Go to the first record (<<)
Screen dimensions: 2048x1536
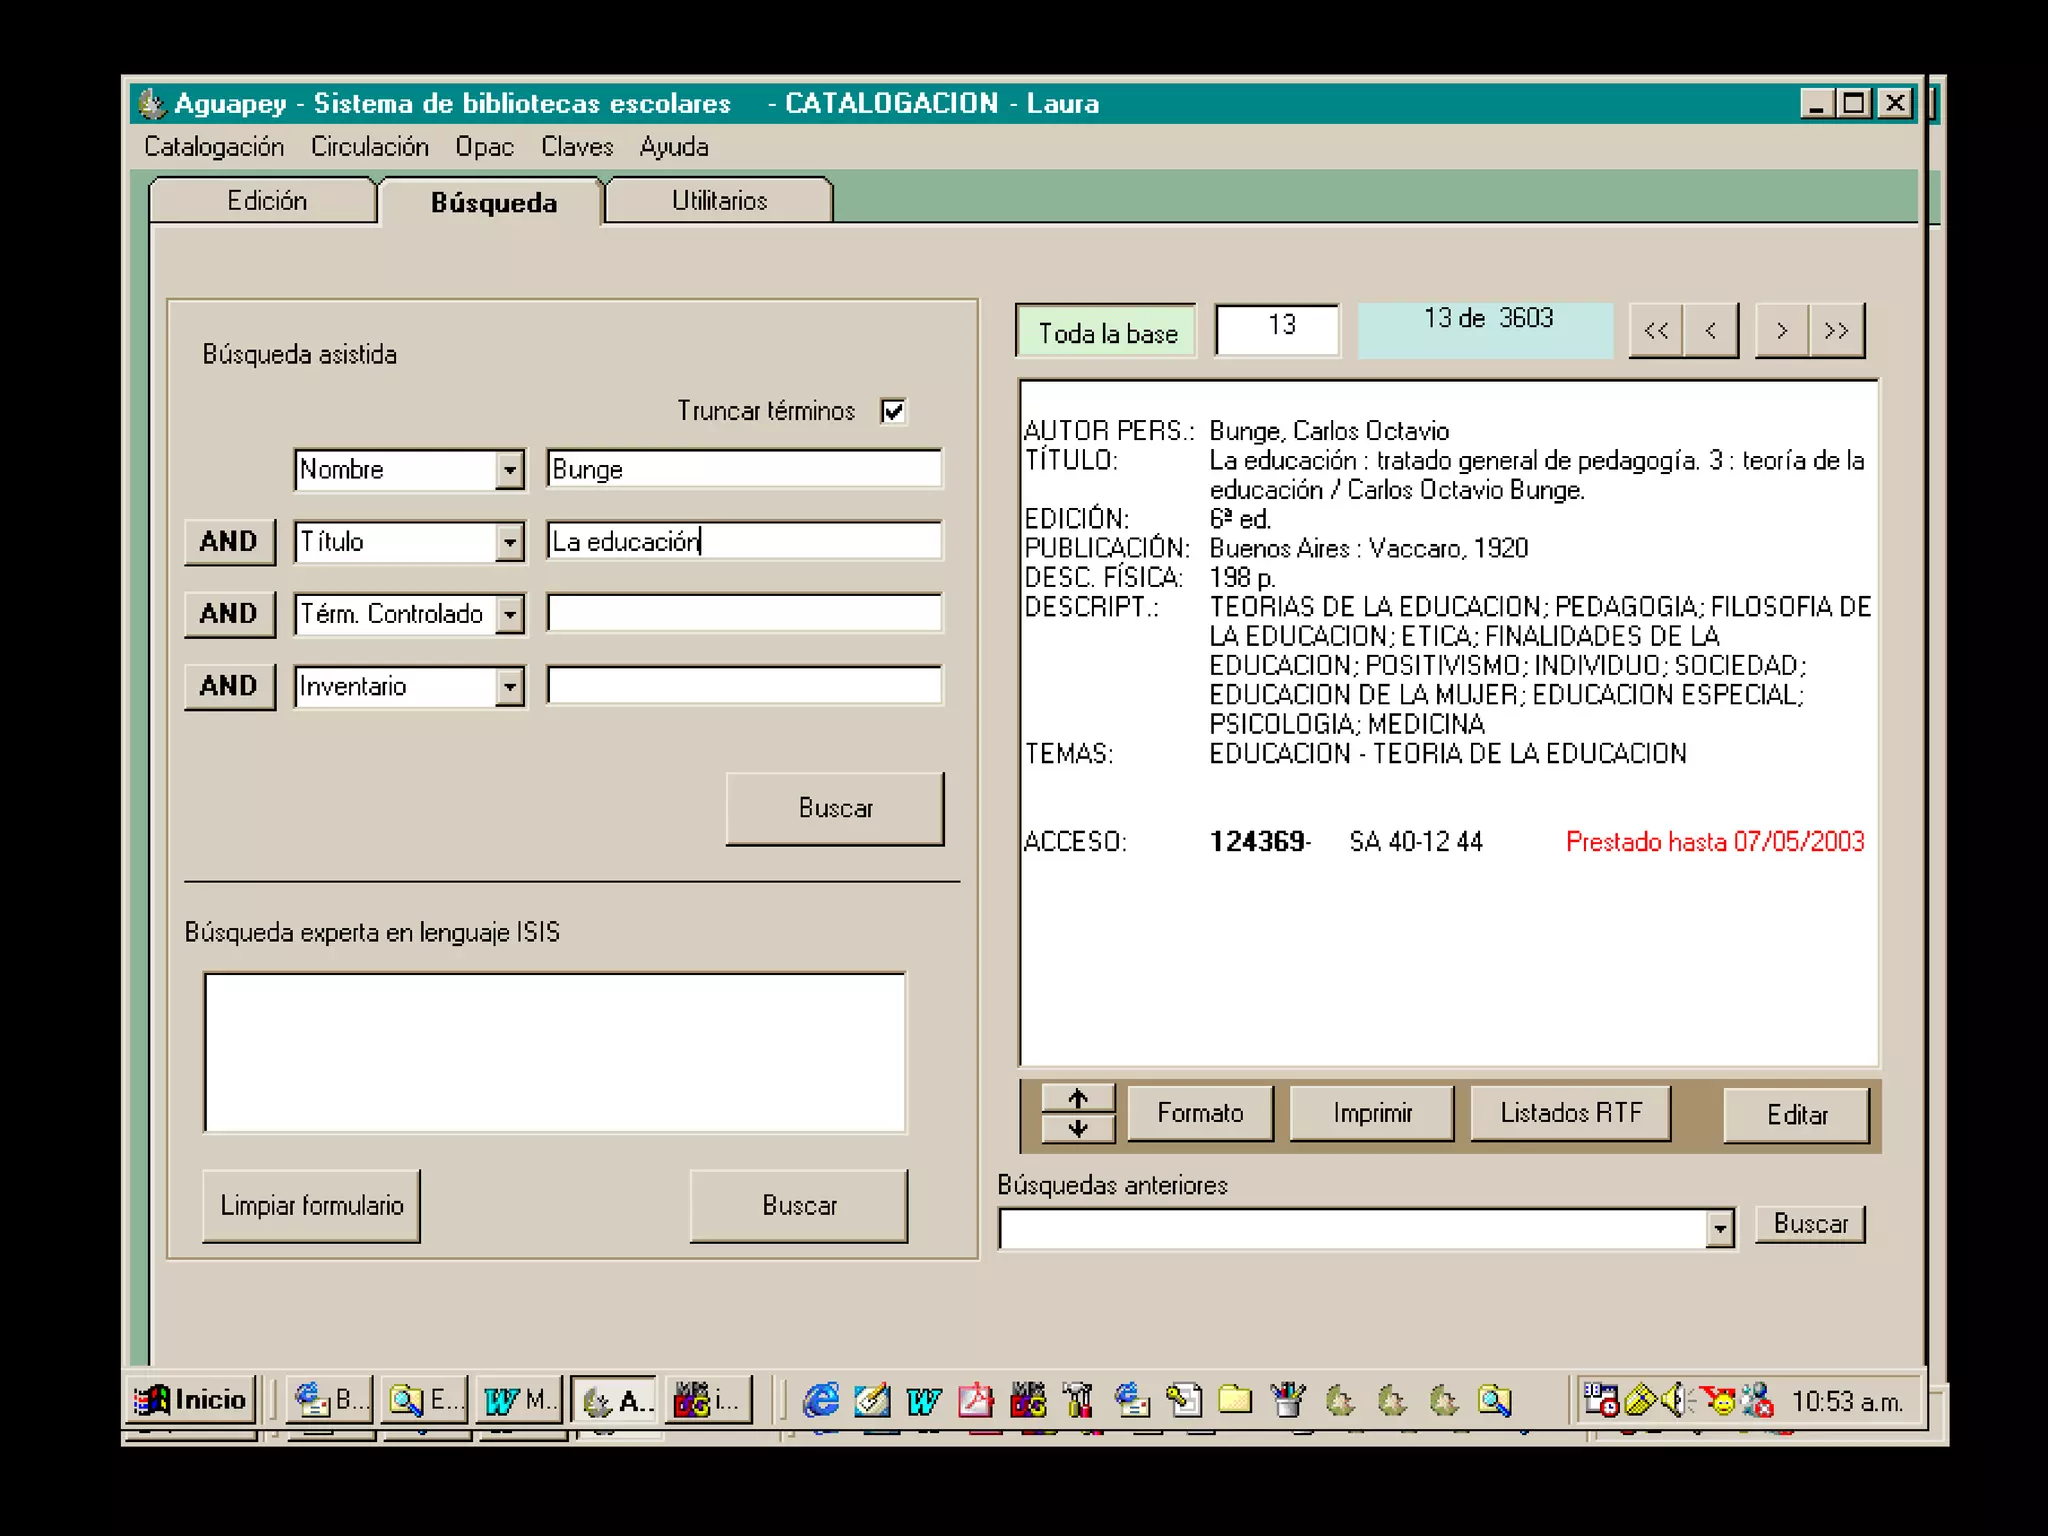pyautogui.click(x=1655, y=331)
